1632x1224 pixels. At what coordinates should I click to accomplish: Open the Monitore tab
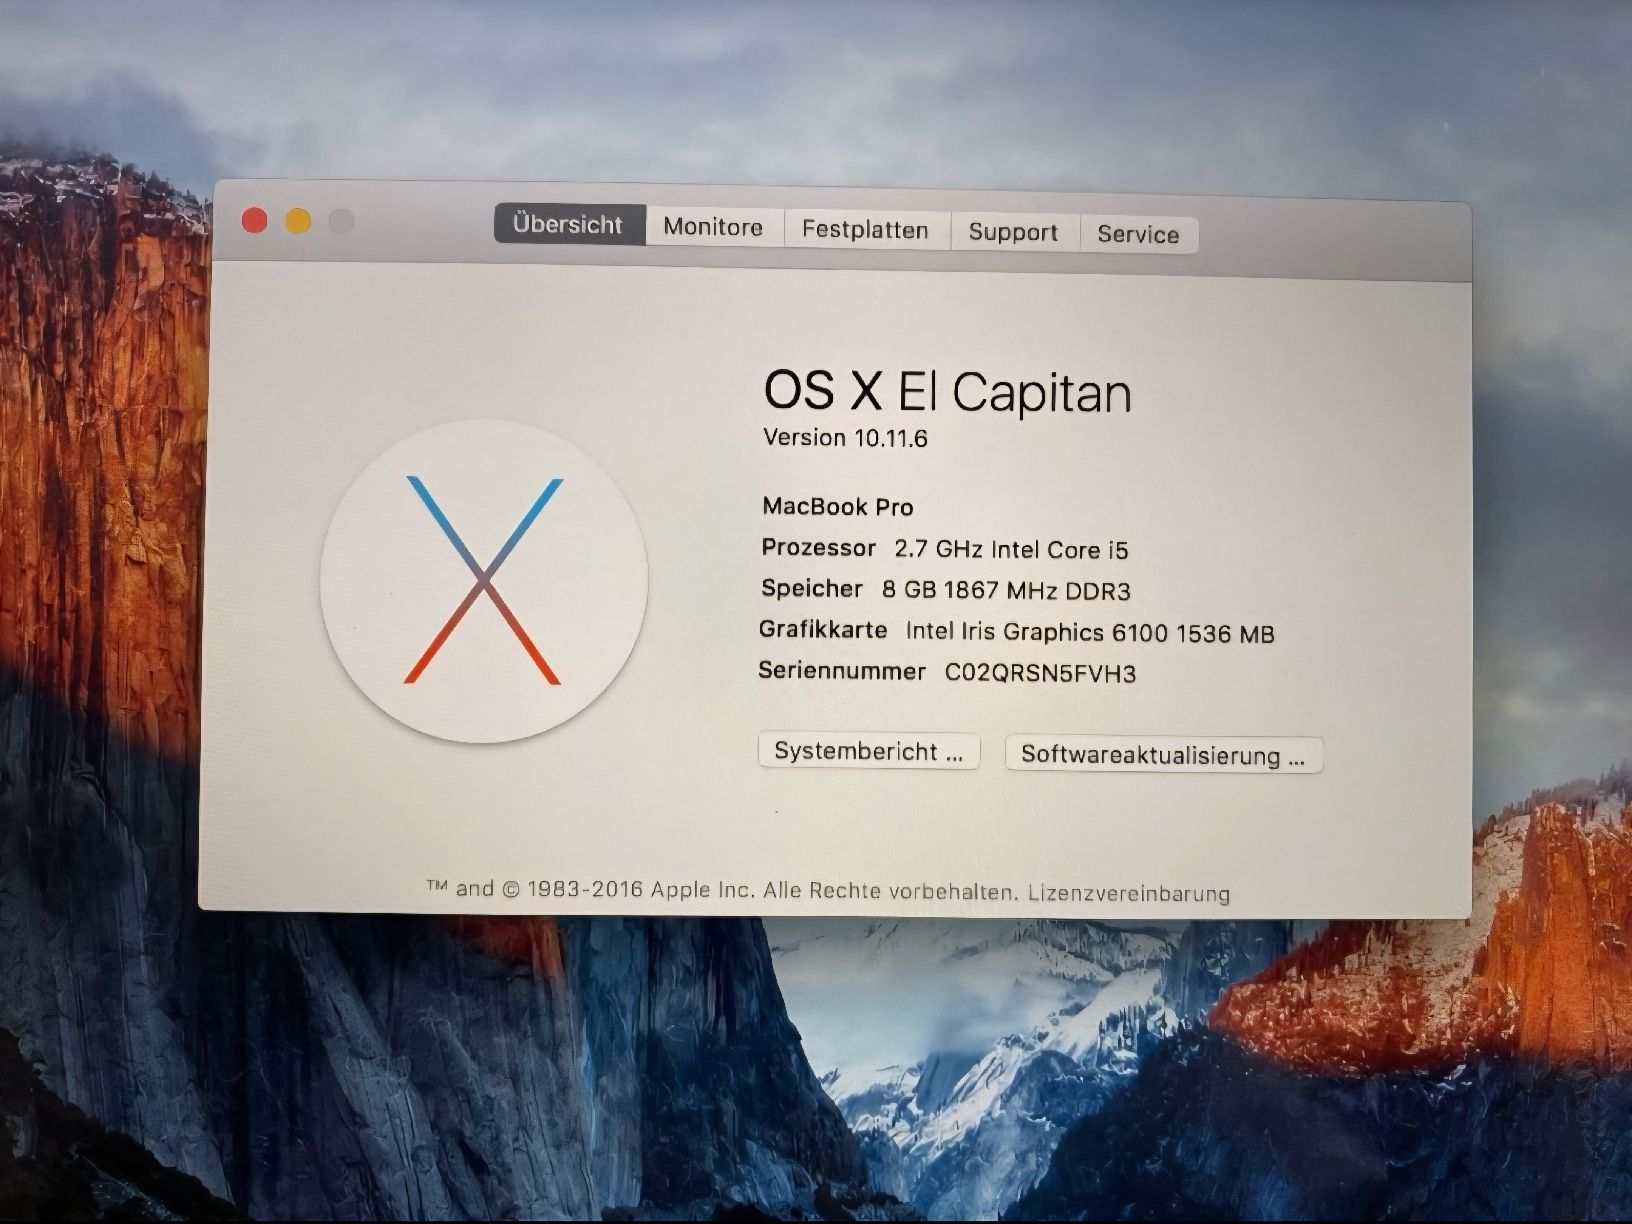714,227
